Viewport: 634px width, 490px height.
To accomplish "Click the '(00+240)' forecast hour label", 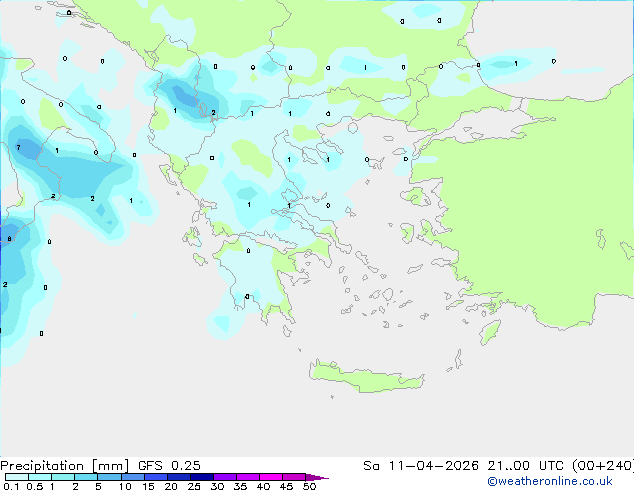I will click(602, 466).
